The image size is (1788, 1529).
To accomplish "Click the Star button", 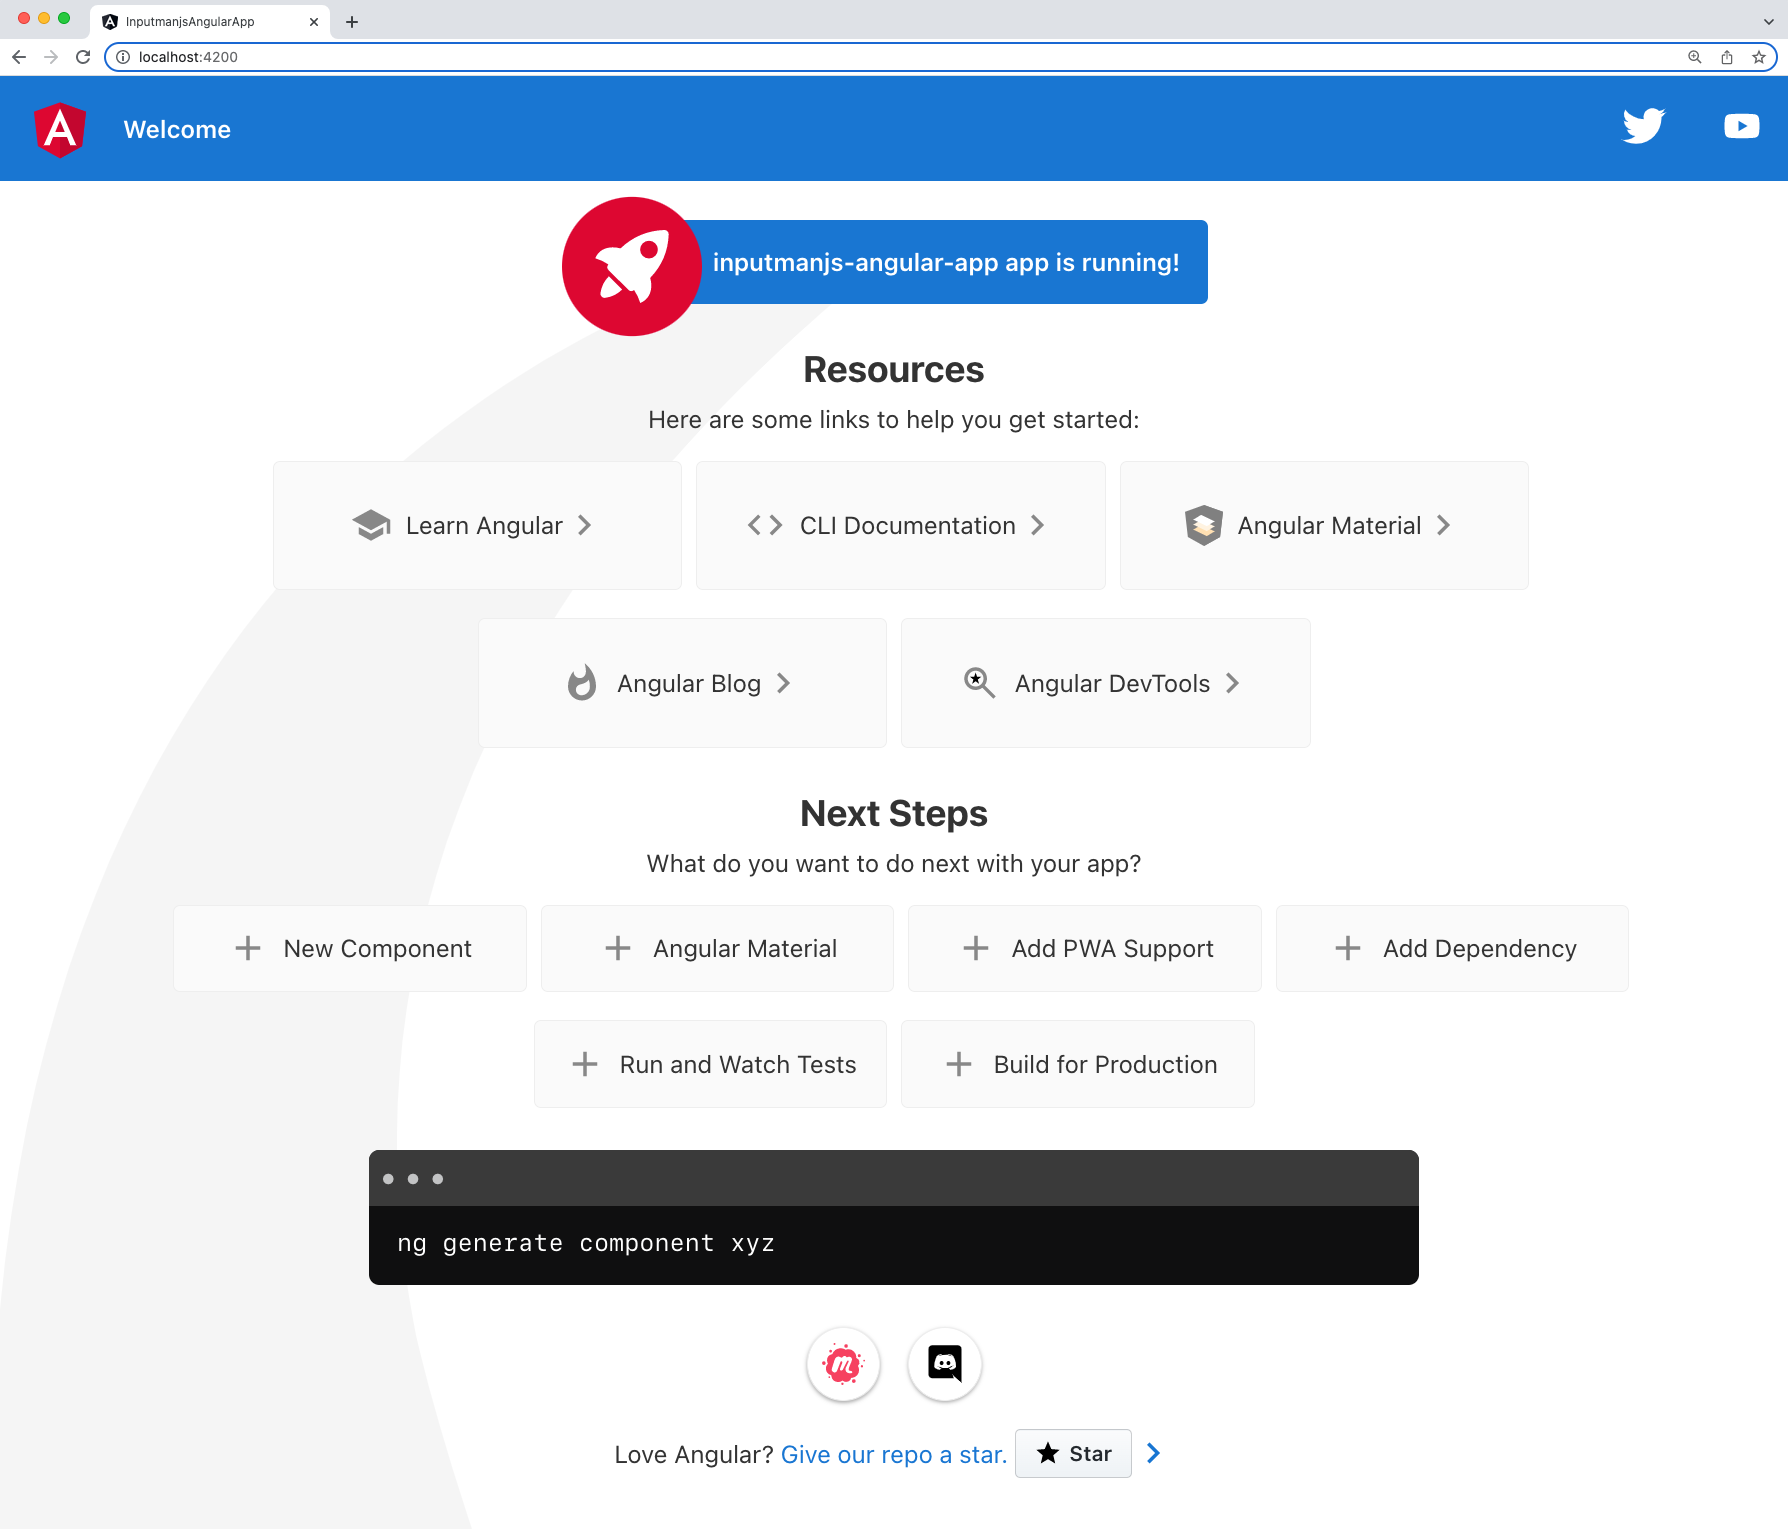I will [1073, 1453].
